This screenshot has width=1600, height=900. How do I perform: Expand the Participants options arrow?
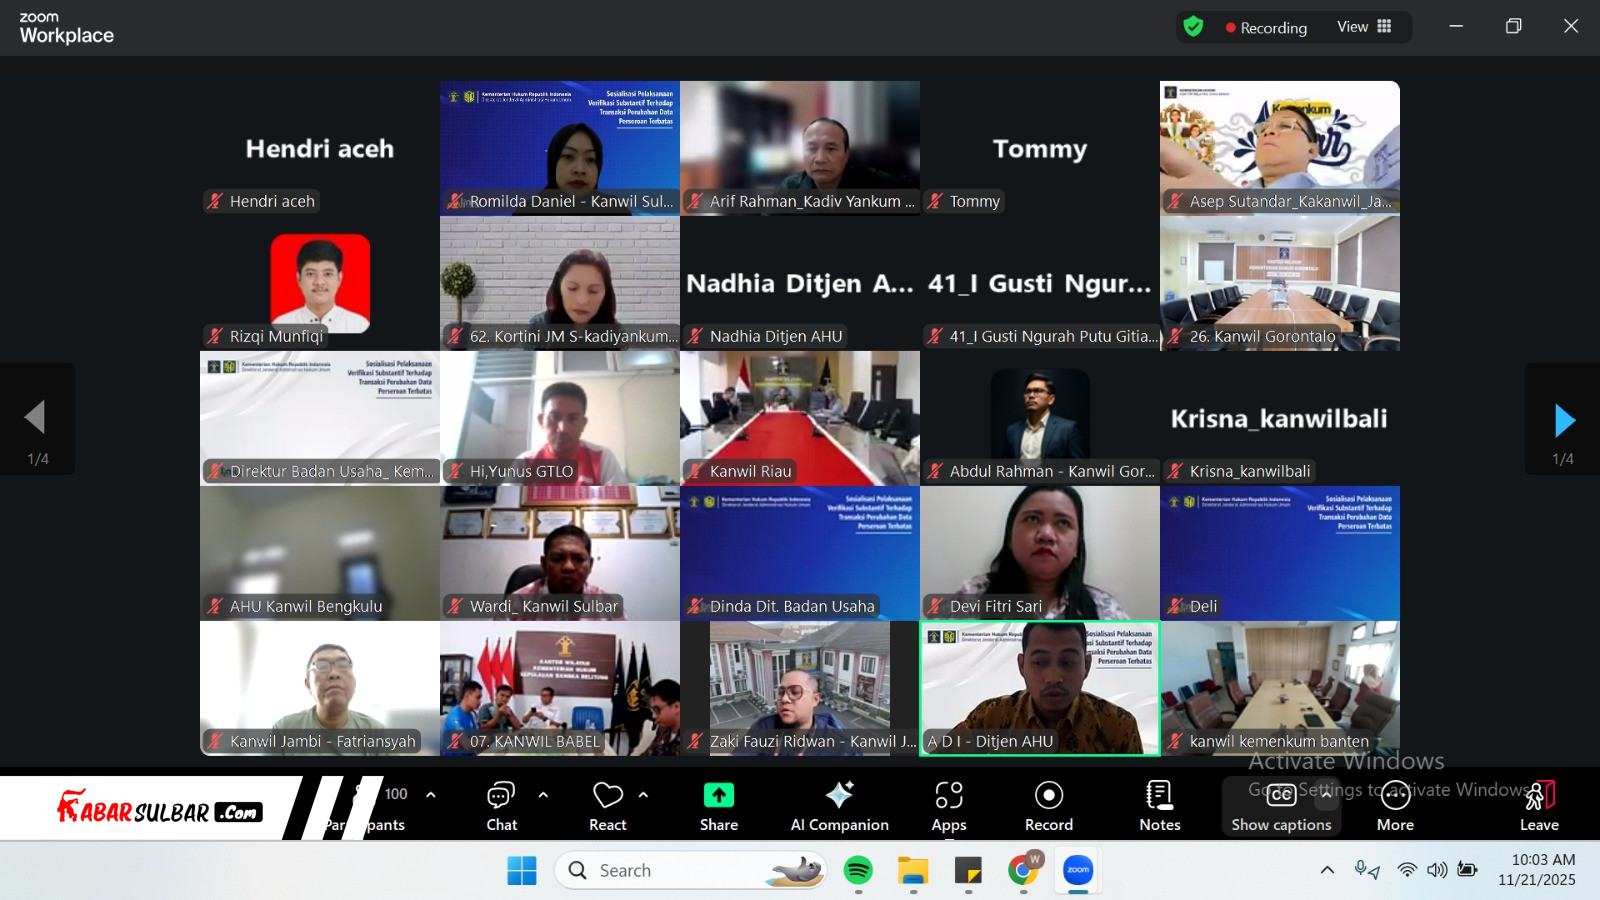(431, 795)
